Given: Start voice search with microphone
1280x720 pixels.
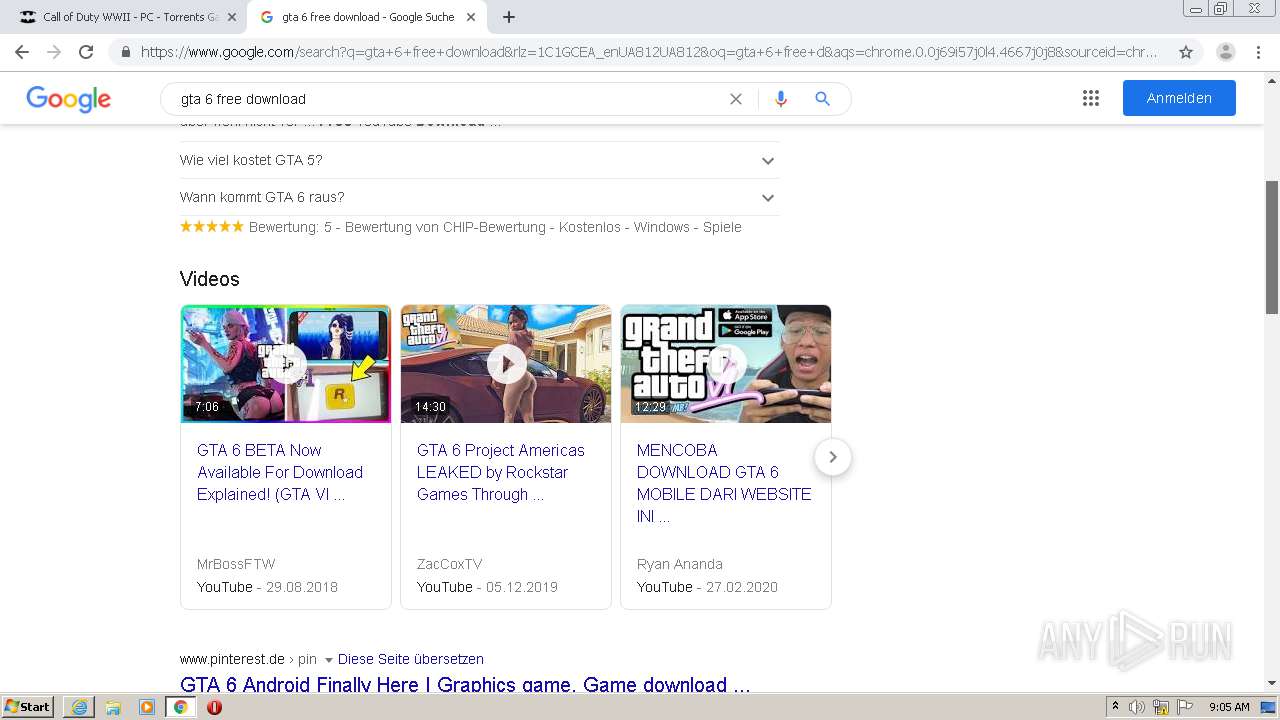Looking at the screenshot, I should pos(781,99).
